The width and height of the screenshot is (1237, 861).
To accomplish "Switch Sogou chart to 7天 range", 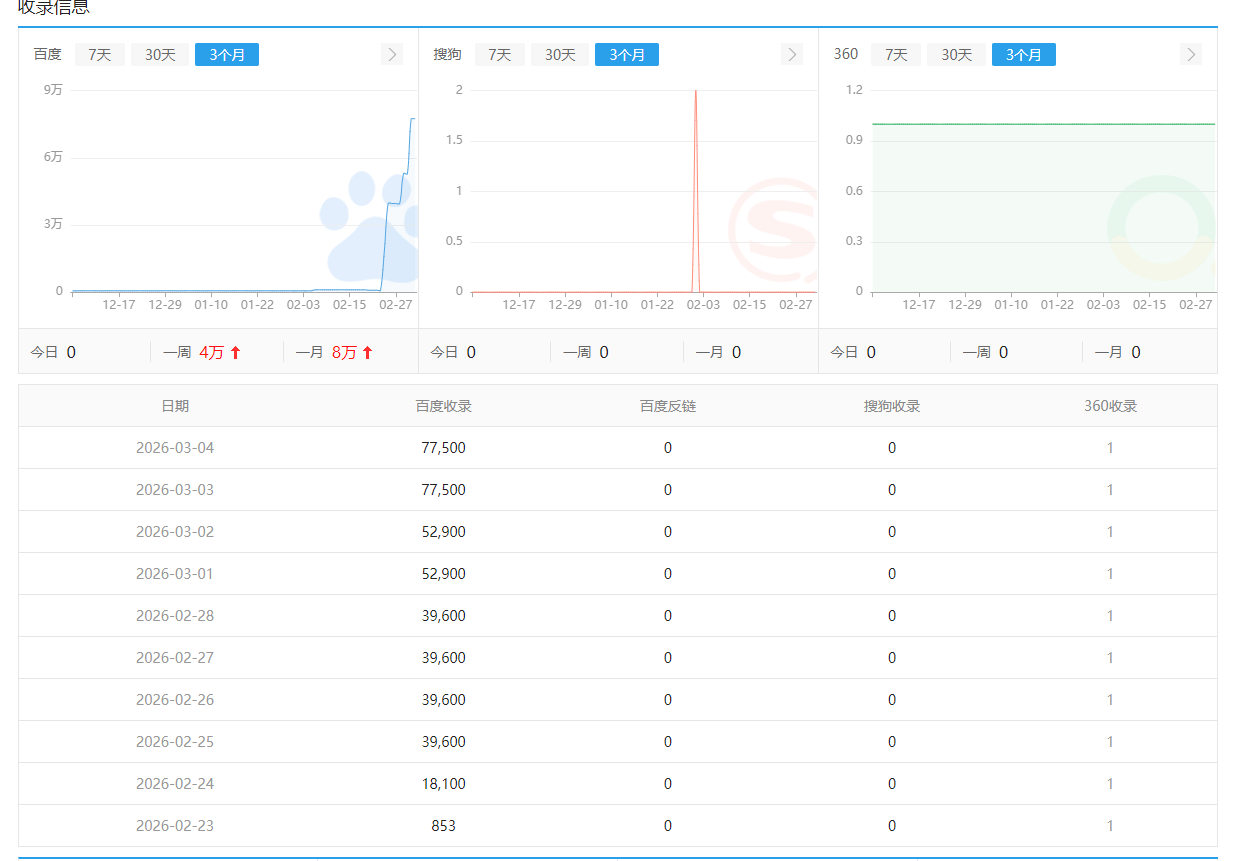I will (500, 55).
